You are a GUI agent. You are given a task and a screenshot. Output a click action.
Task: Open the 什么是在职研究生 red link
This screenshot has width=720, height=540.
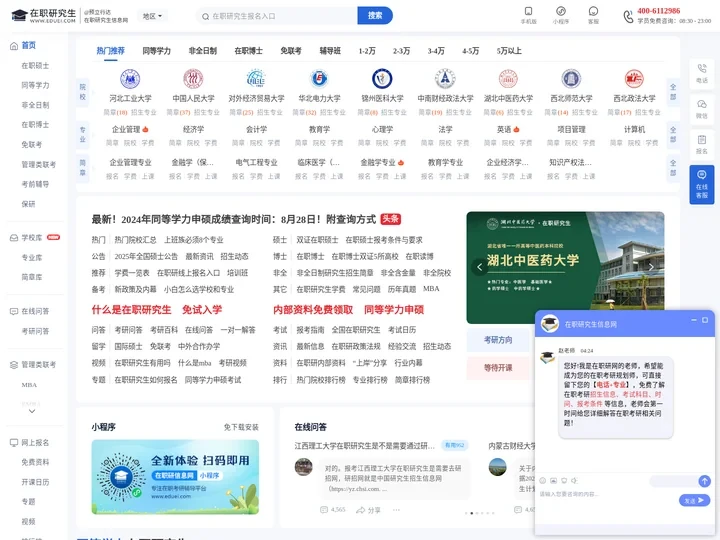point(131,310)
